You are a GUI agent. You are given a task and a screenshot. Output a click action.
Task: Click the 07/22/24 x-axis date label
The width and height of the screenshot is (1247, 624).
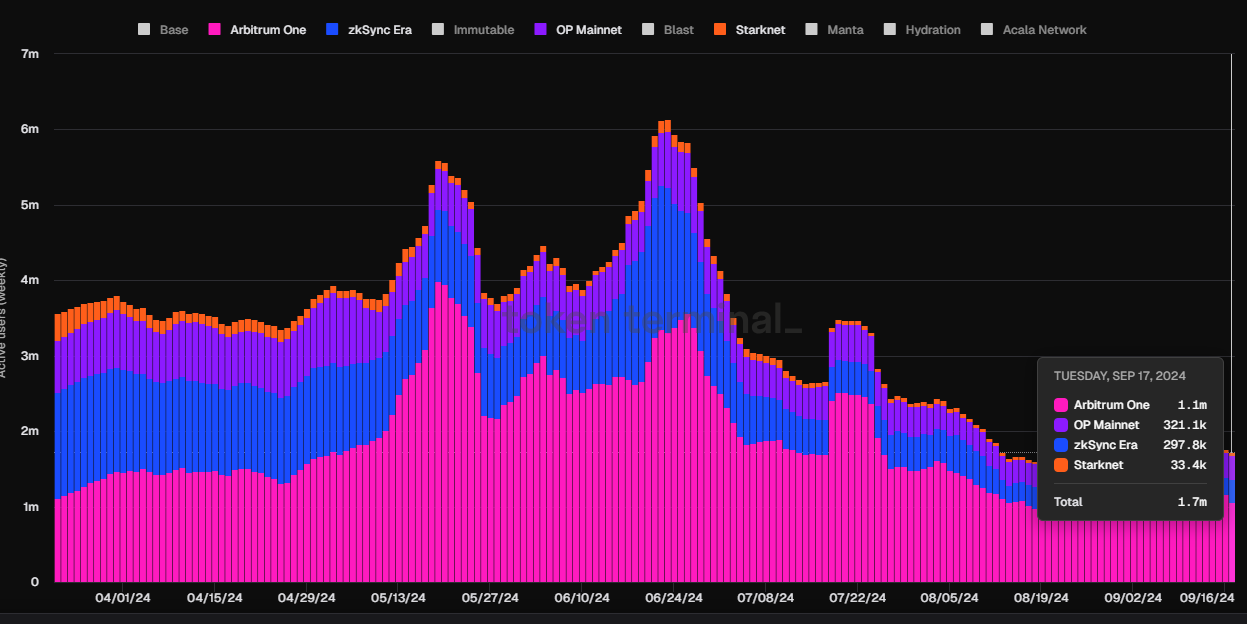pos(858,598)
